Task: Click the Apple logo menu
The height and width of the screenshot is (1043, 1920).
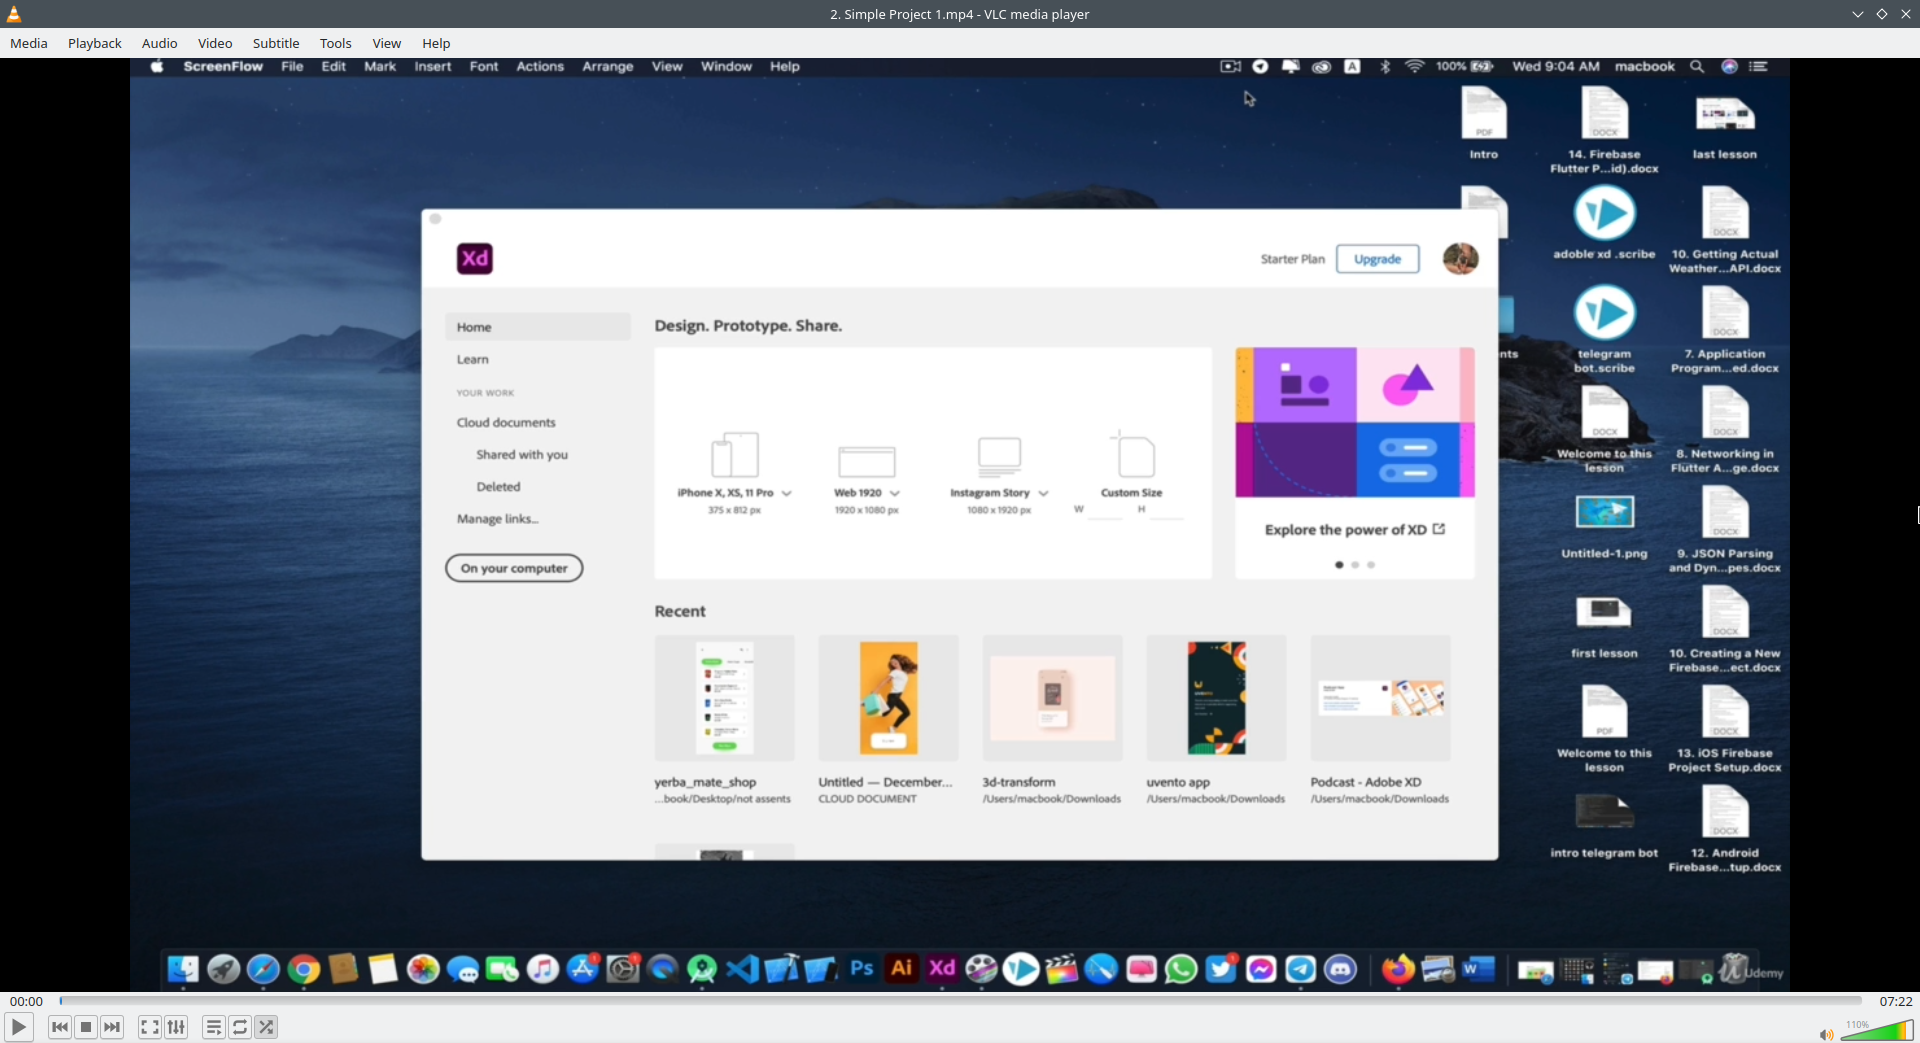Action: tap(157, 67)
